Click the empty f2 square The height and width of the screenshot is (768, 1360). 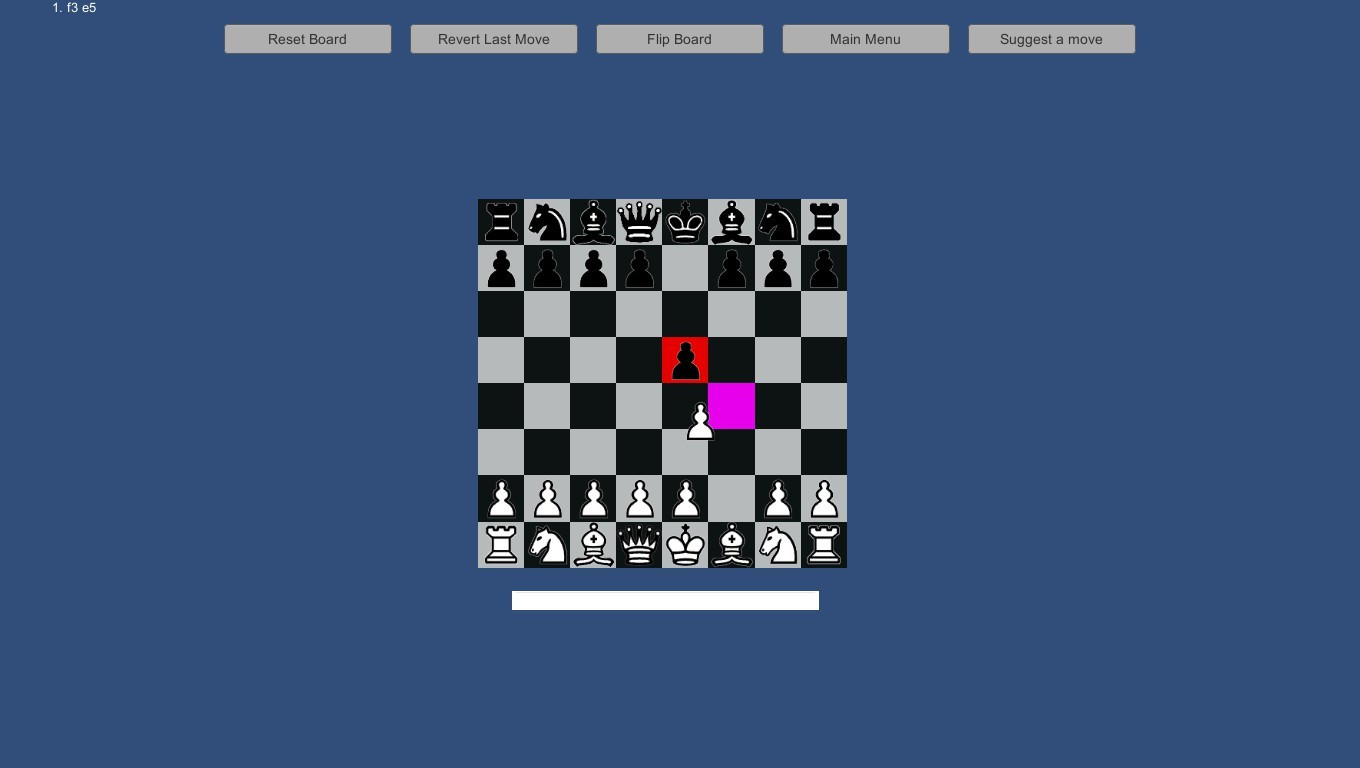731,499
